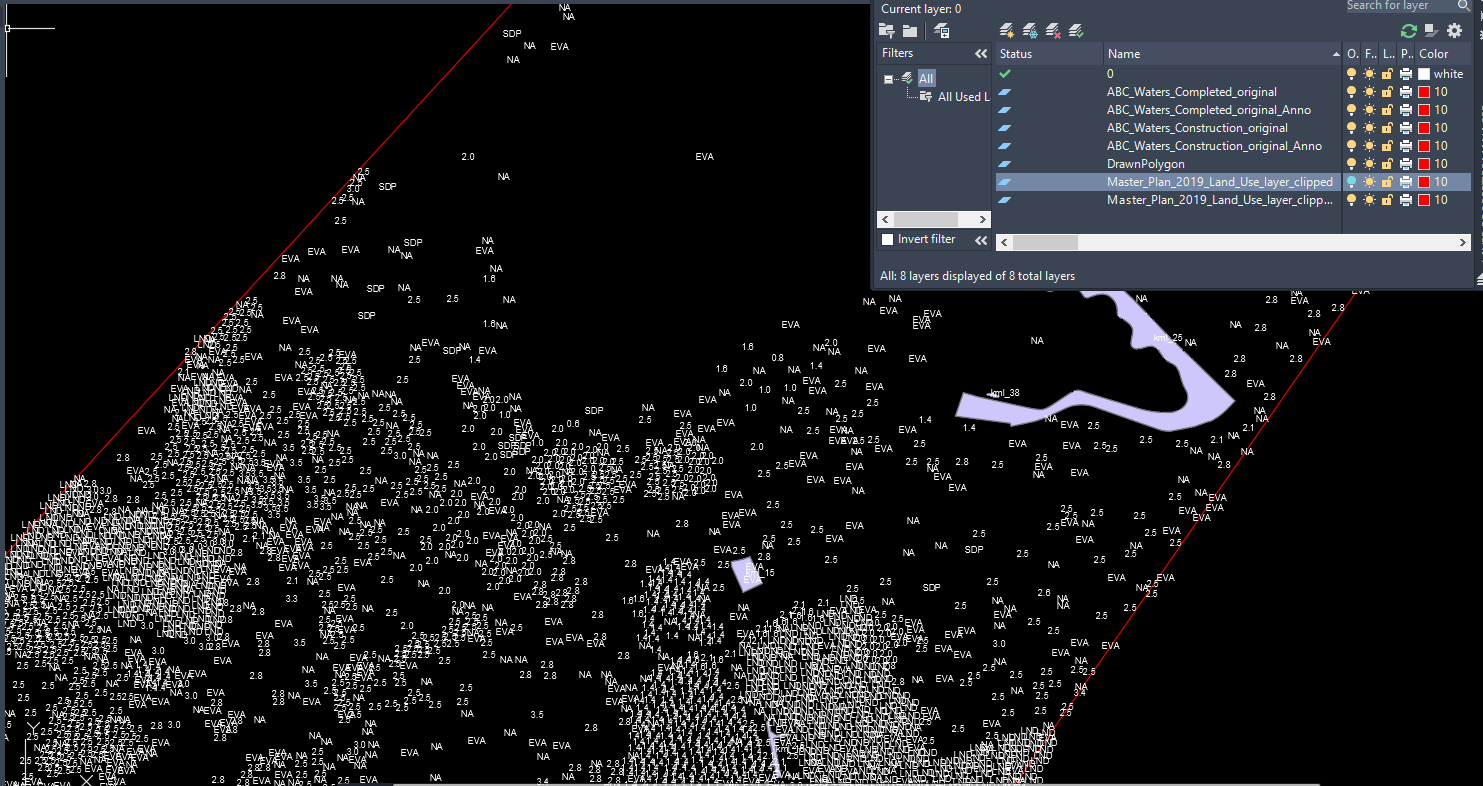1483x786 pixels.
Task: Create a new layer with New Layer icon
Action: [1007, 31]
